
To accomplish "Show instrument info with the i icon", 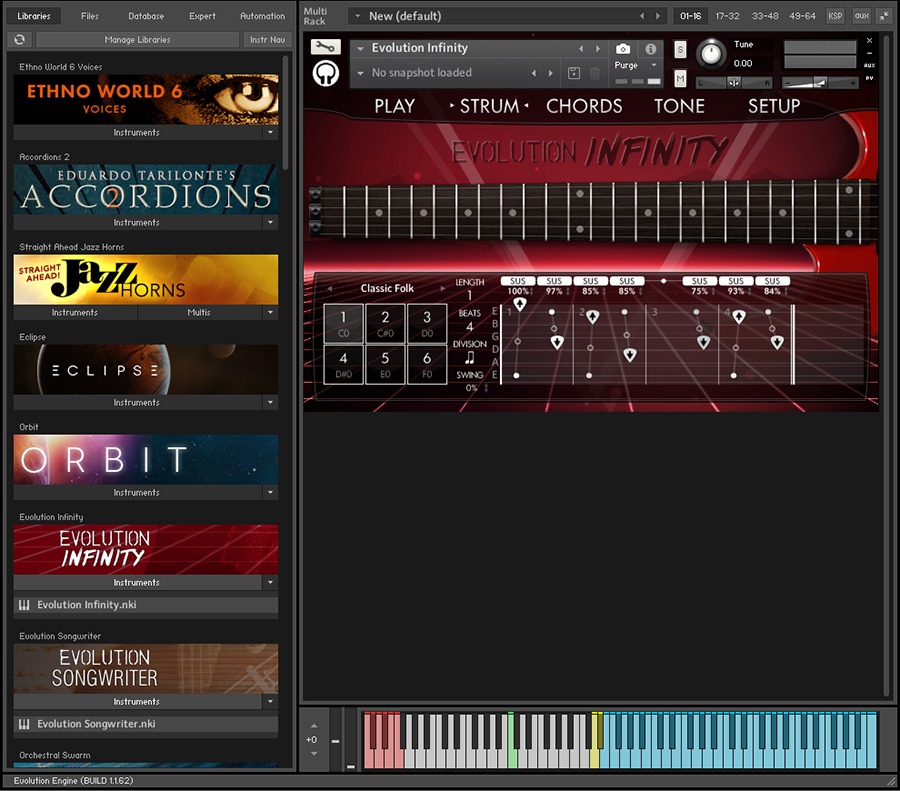I will tap(650, 49).
